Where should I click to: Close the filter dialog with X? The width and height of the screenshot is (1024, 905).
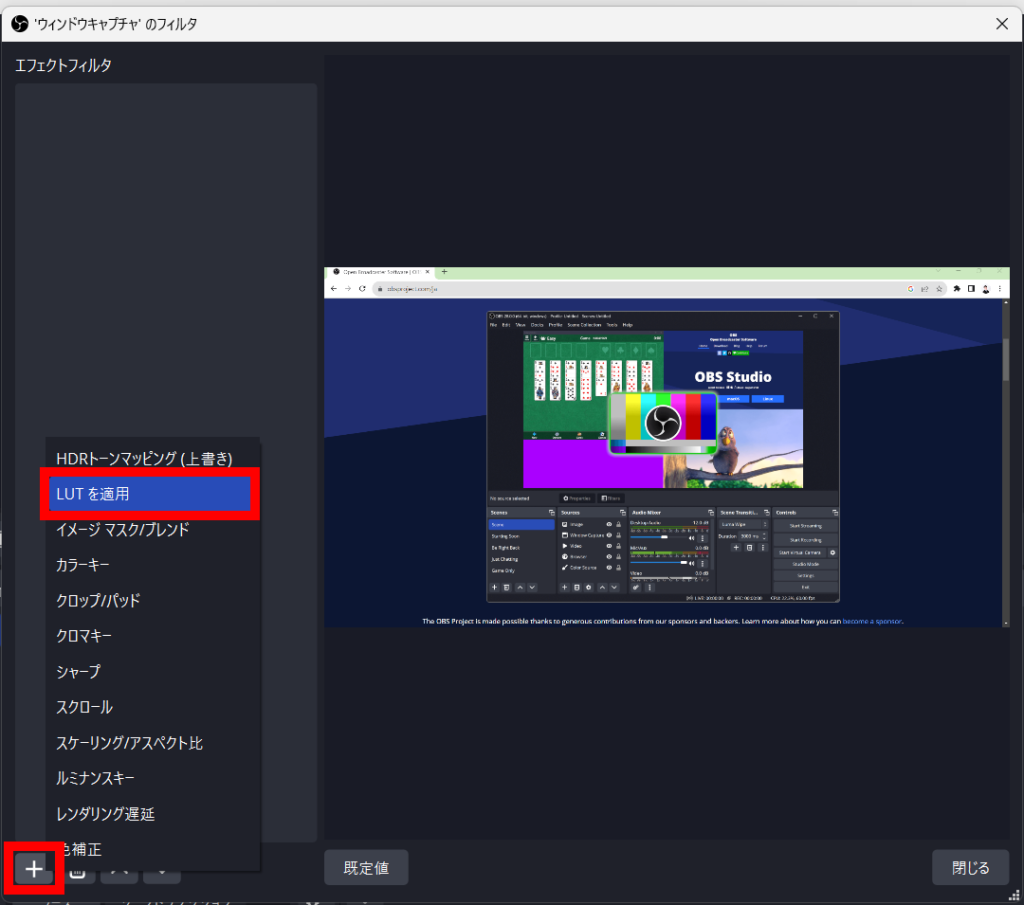(1001, 22)
